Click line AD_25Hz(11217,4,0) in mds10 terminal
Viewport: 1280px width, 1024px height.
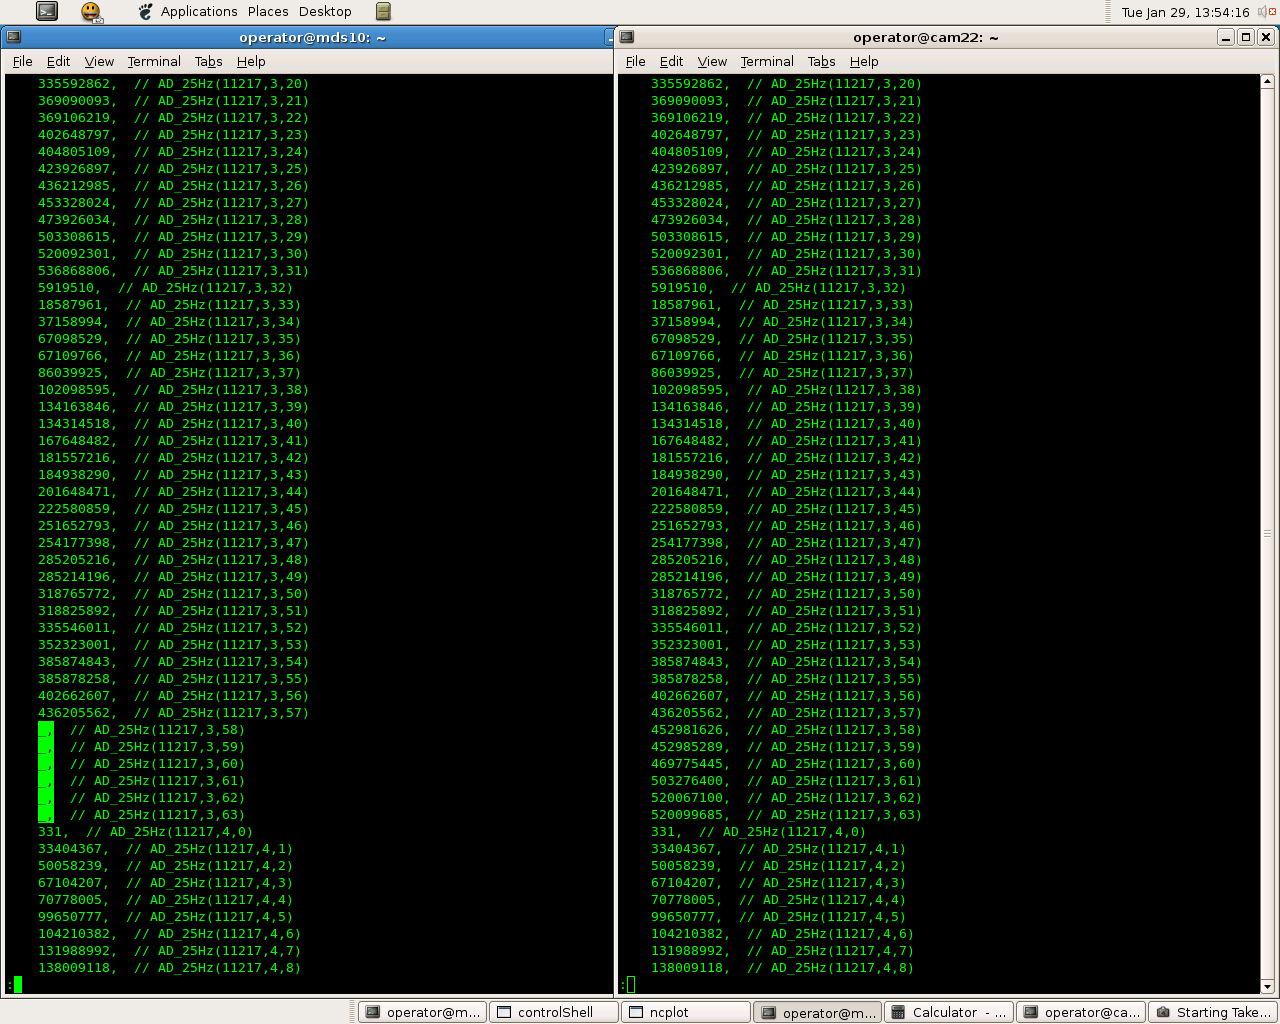tap(145, 832)
